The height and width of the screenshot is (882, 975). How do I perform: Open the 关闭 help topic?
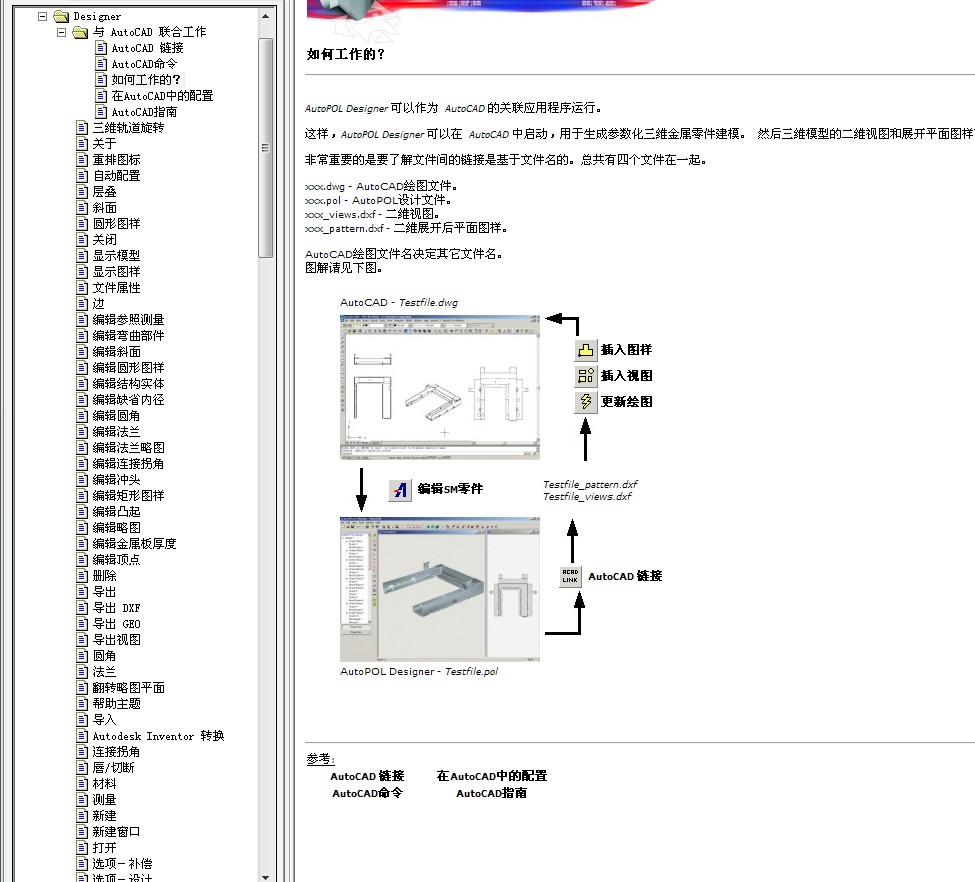[x=104, y=240]
